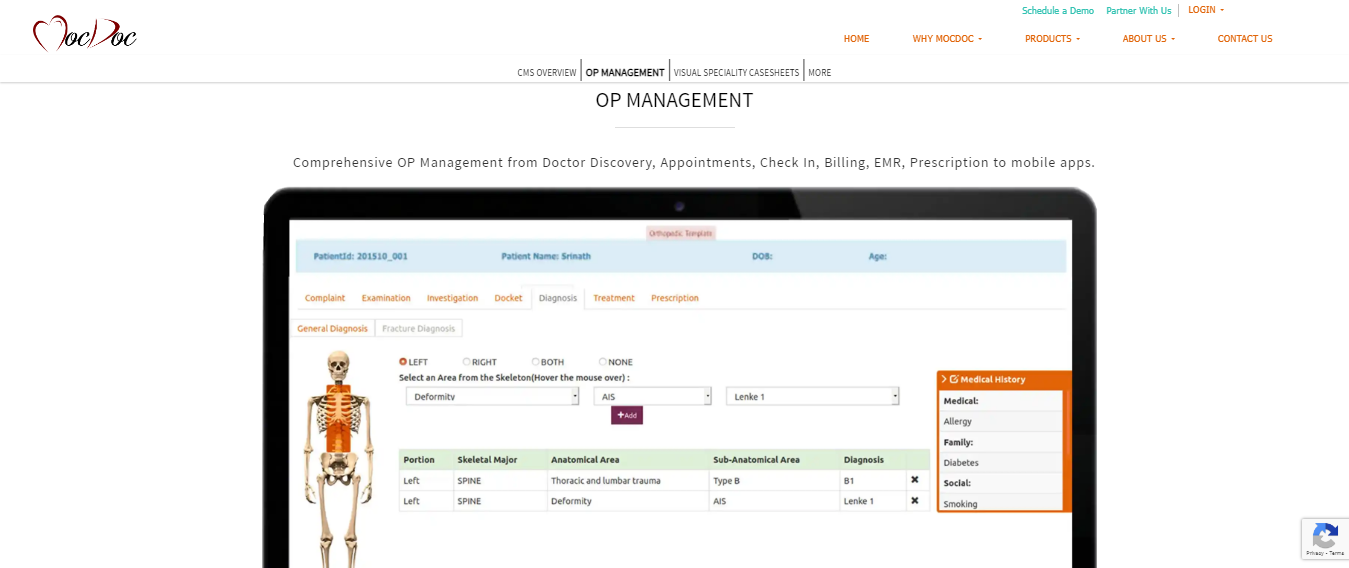The height and width of the screenshot is (568, 1349).
Task: Go to HOME in navigation
Action: click(856, 39)
